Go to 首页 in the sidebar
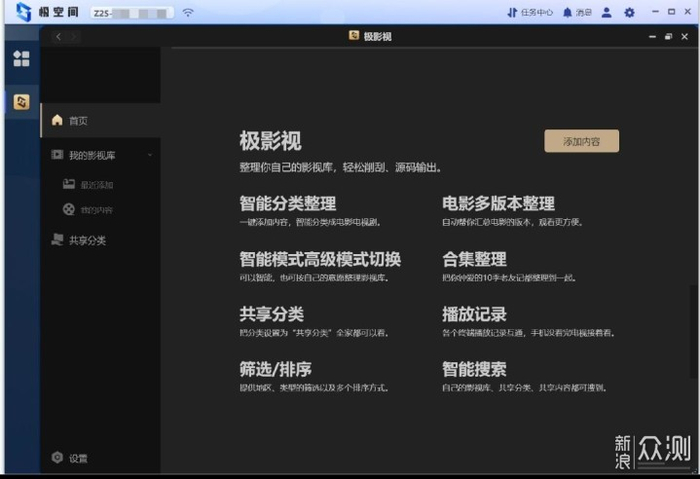Image resolution: width=700 pixels, height=479 pixels. 78,121
